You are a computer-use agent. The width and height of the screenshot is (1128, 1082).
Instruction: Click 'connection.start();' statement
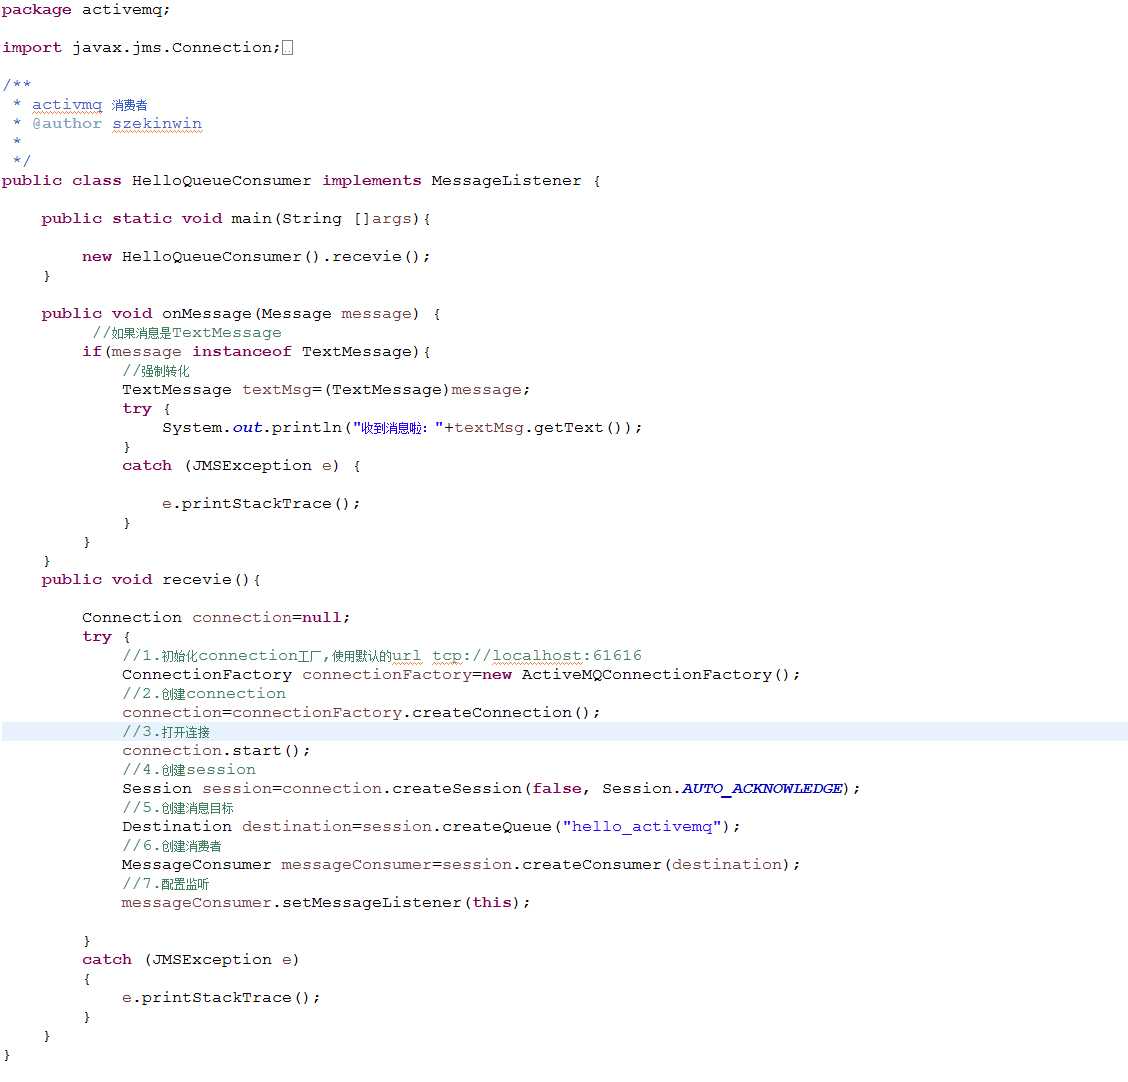click(217, 751)
